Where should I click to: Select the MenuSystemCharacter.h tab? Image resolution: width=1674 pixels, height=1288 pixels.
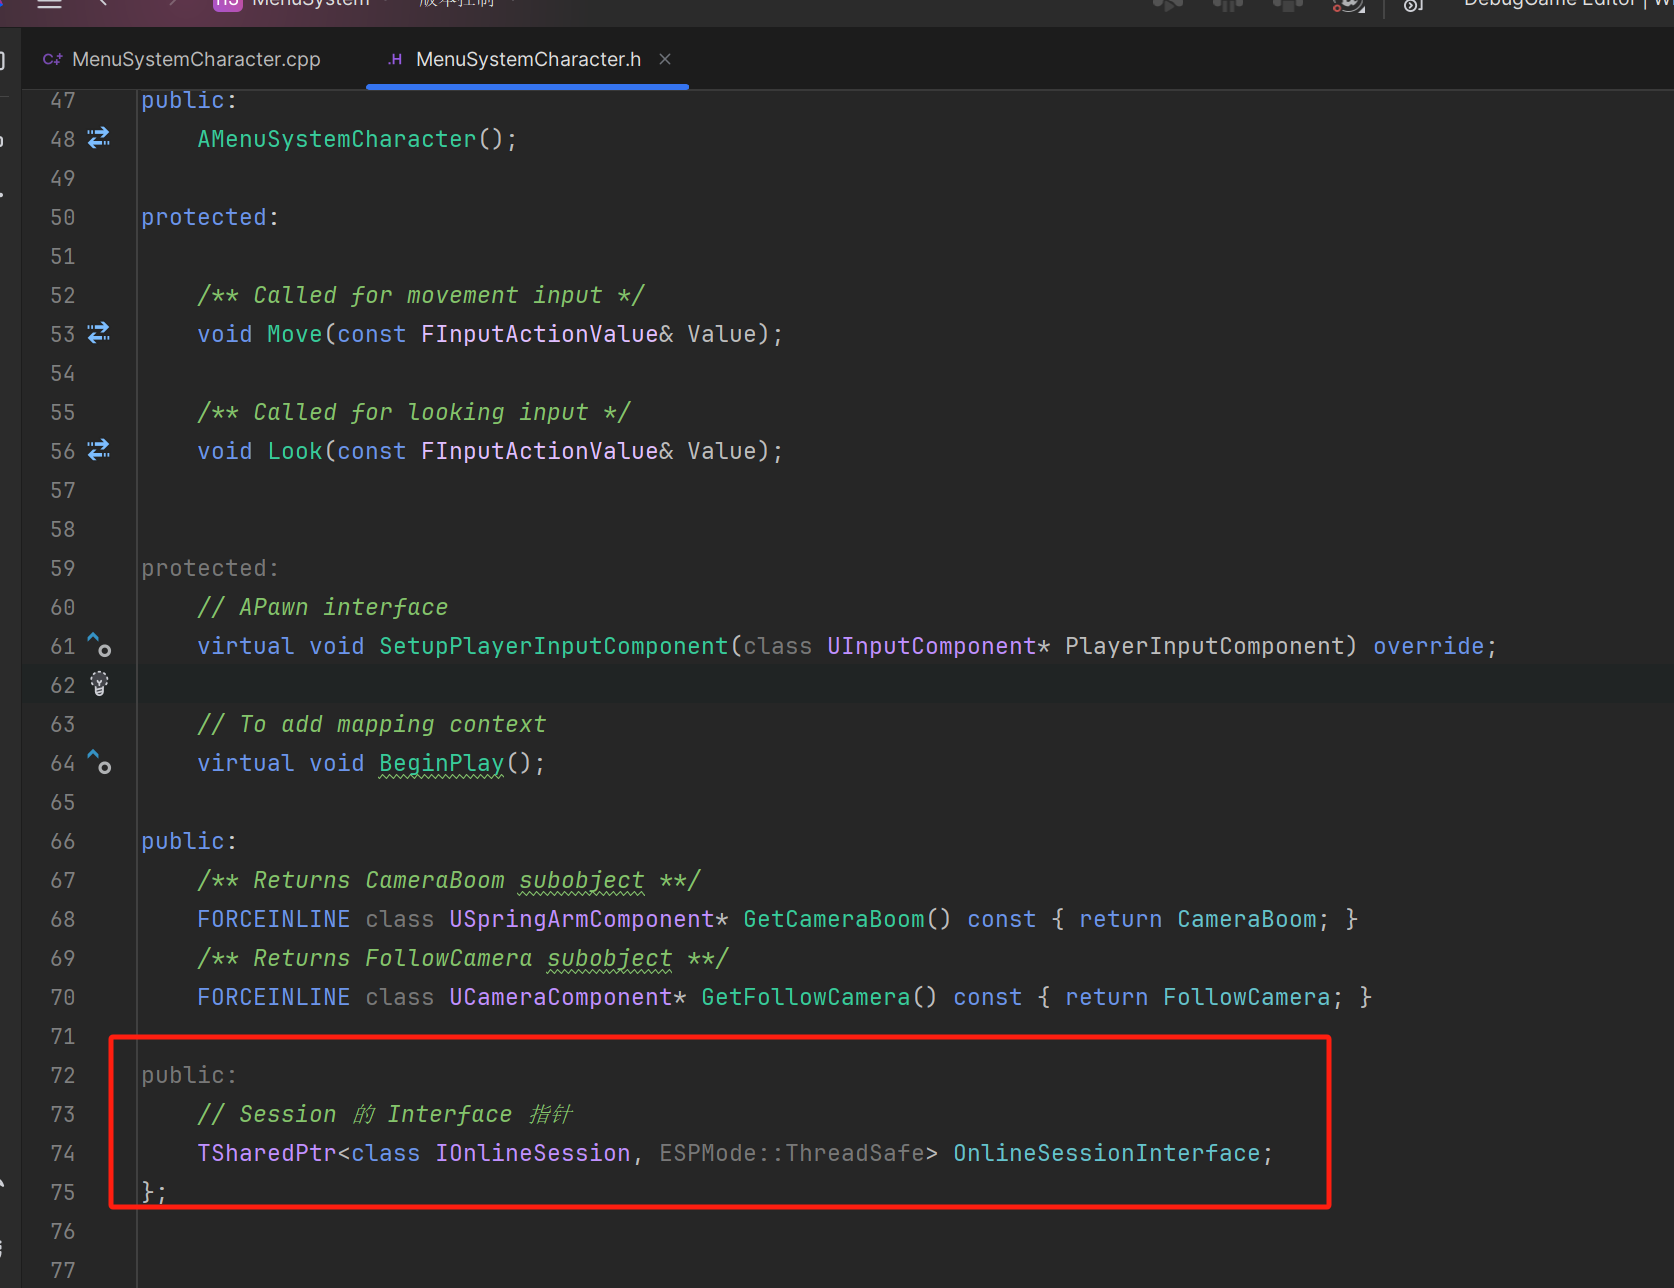(x=528, y=59)
